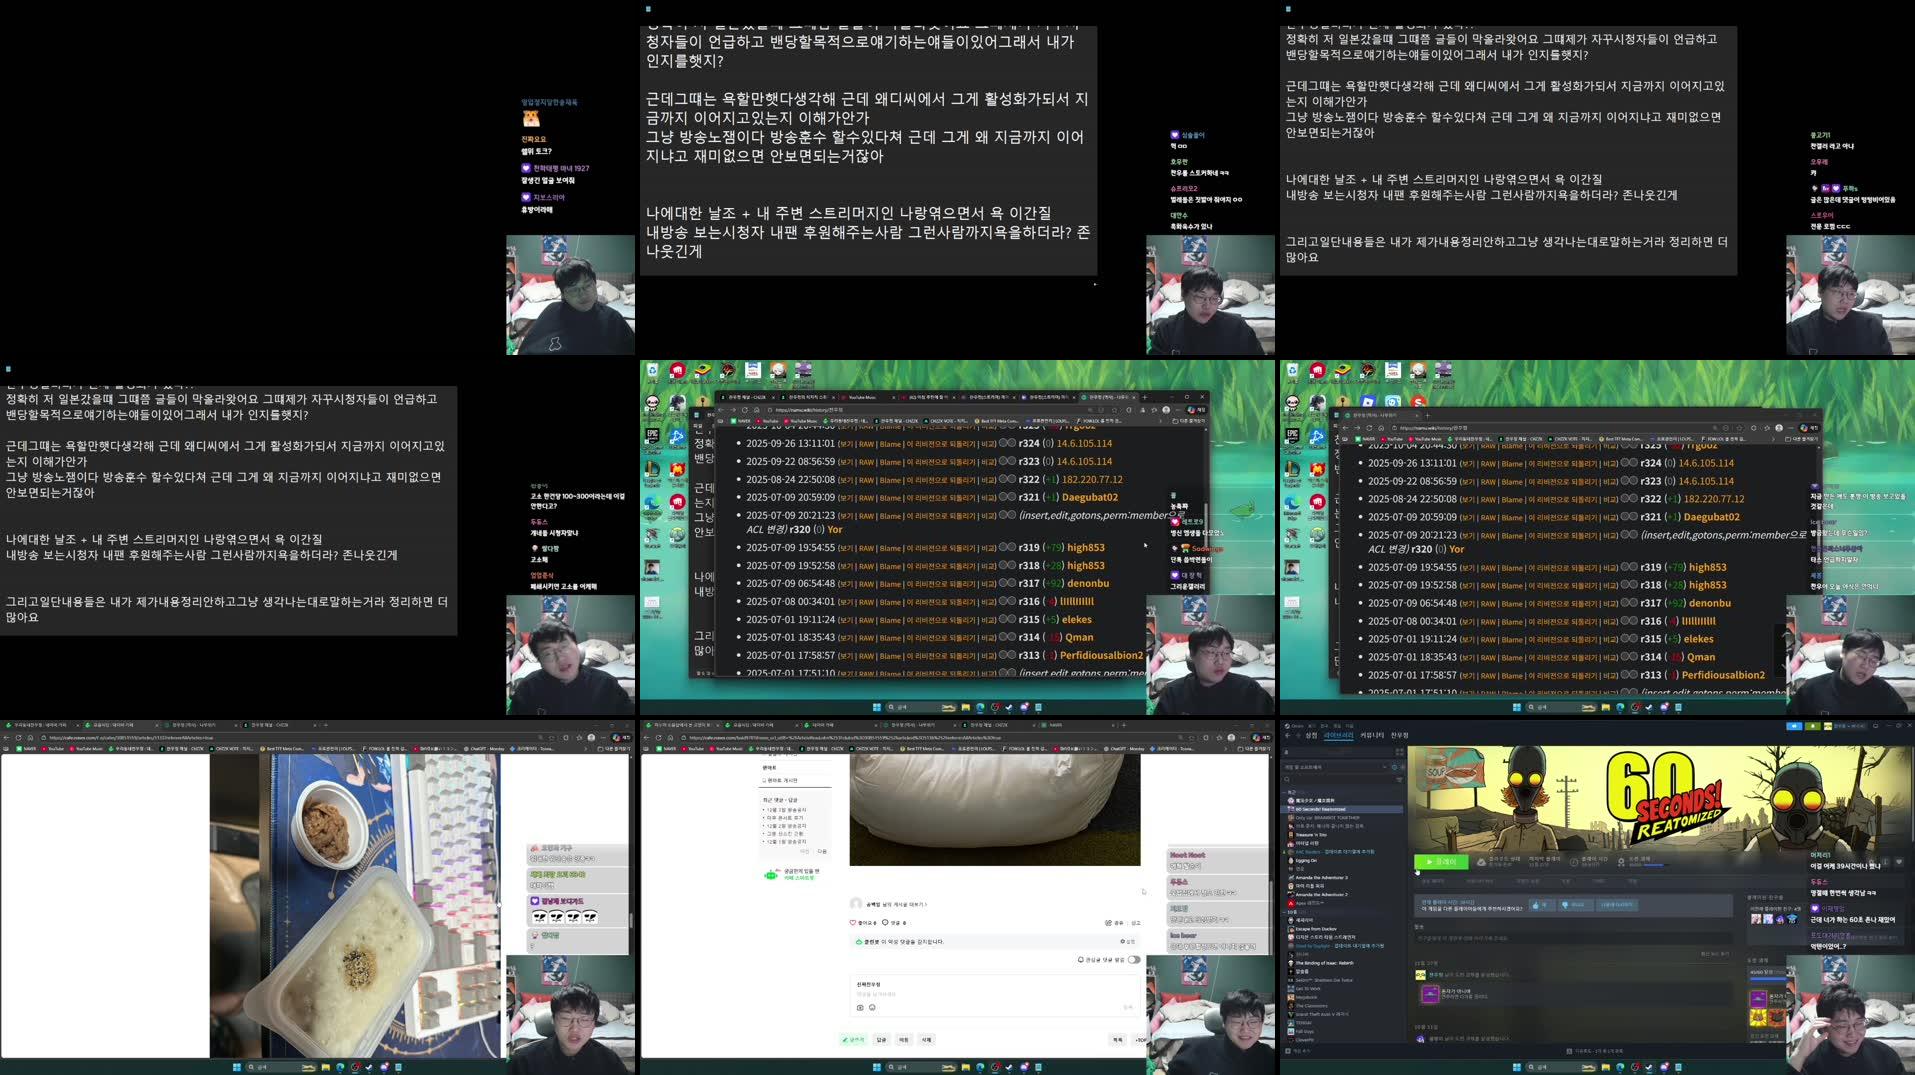The width and height of the screenshot is (1915, 1075).
Task: Click the camera icon to attach a photo
Action: click(x=859, y=1007)
